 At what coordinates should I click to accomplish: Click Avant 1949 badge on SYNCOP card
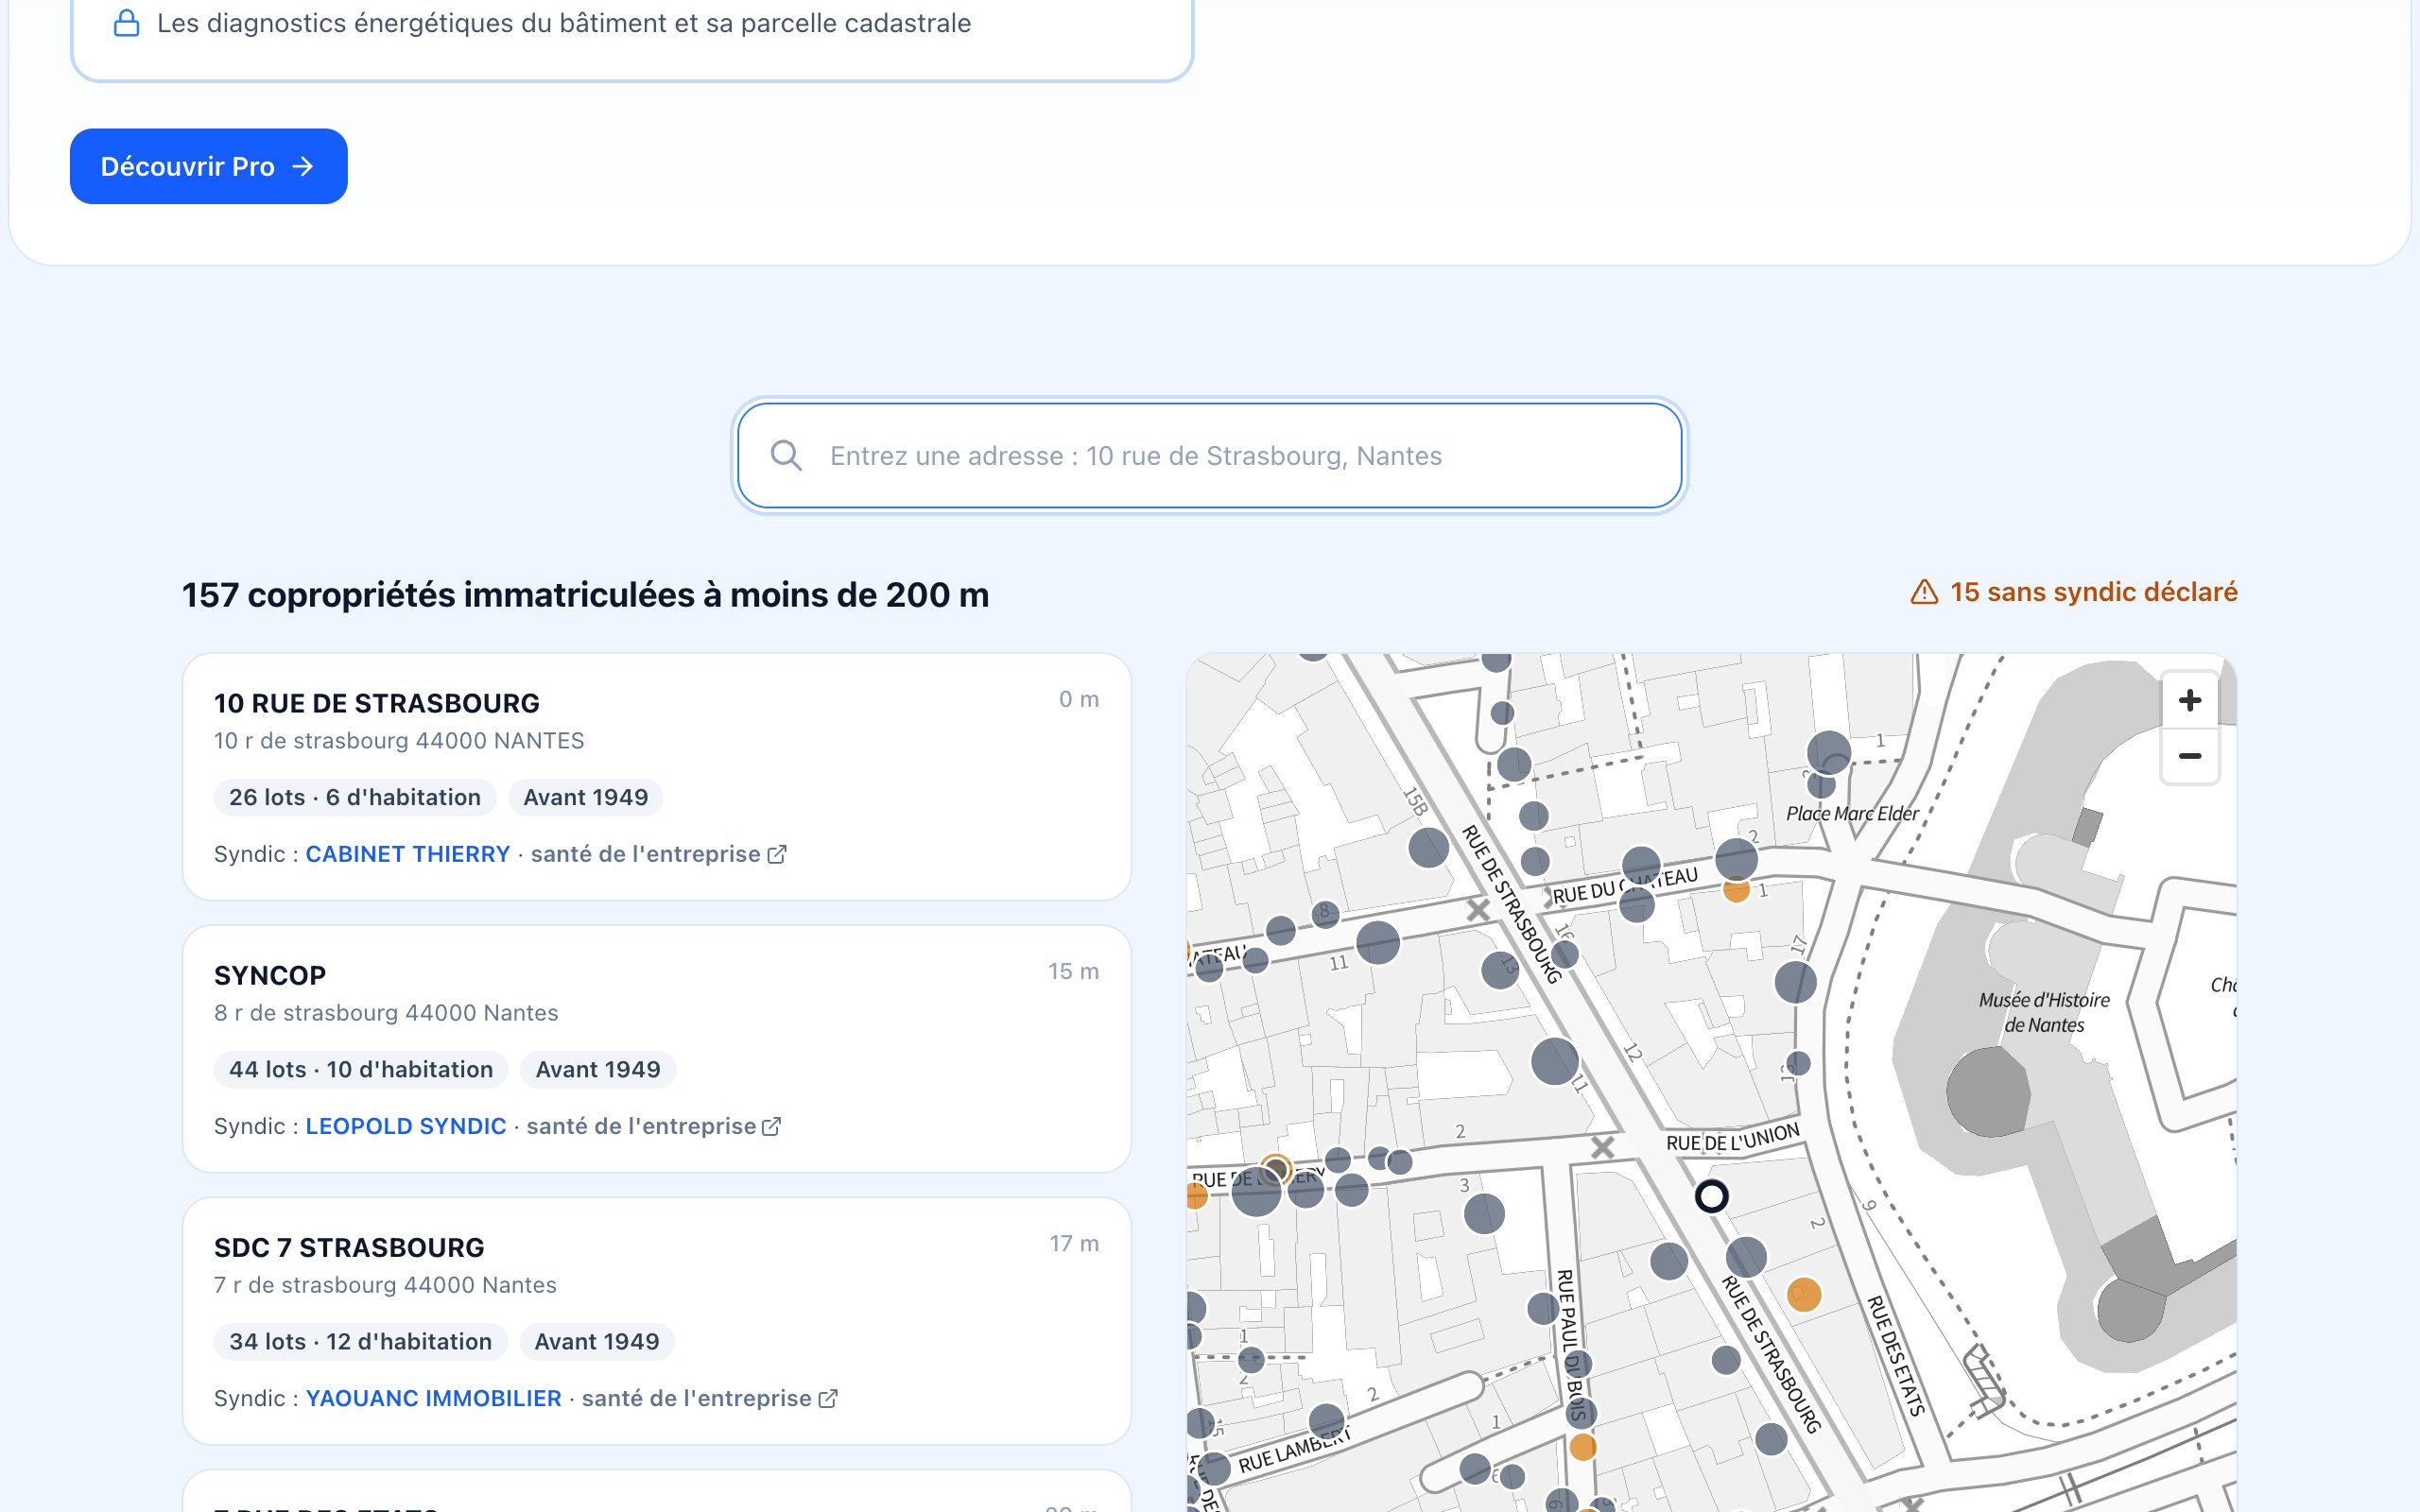(598, 1069)
